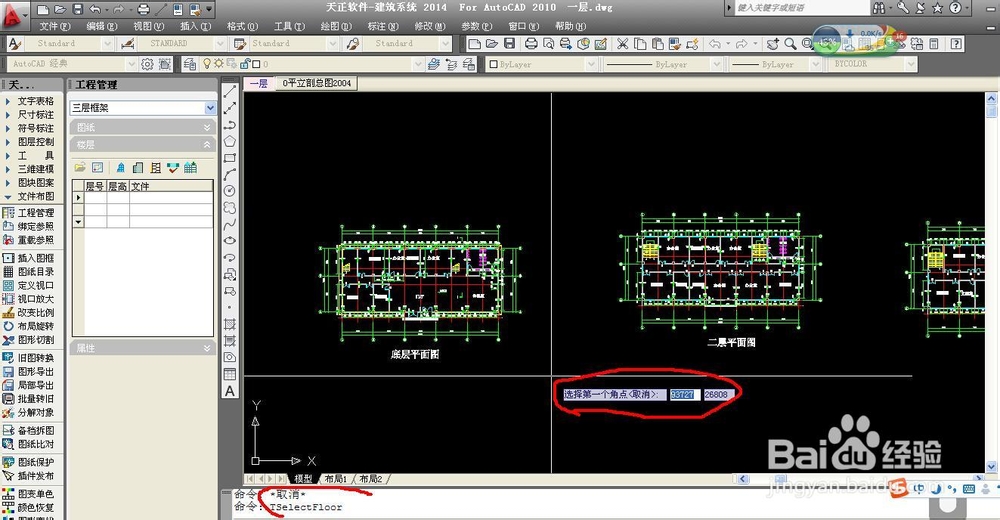This screenshot has width=1000, height=520.
Task: Click the floor table checkmark icon
Action: click(x=173, y=167)
